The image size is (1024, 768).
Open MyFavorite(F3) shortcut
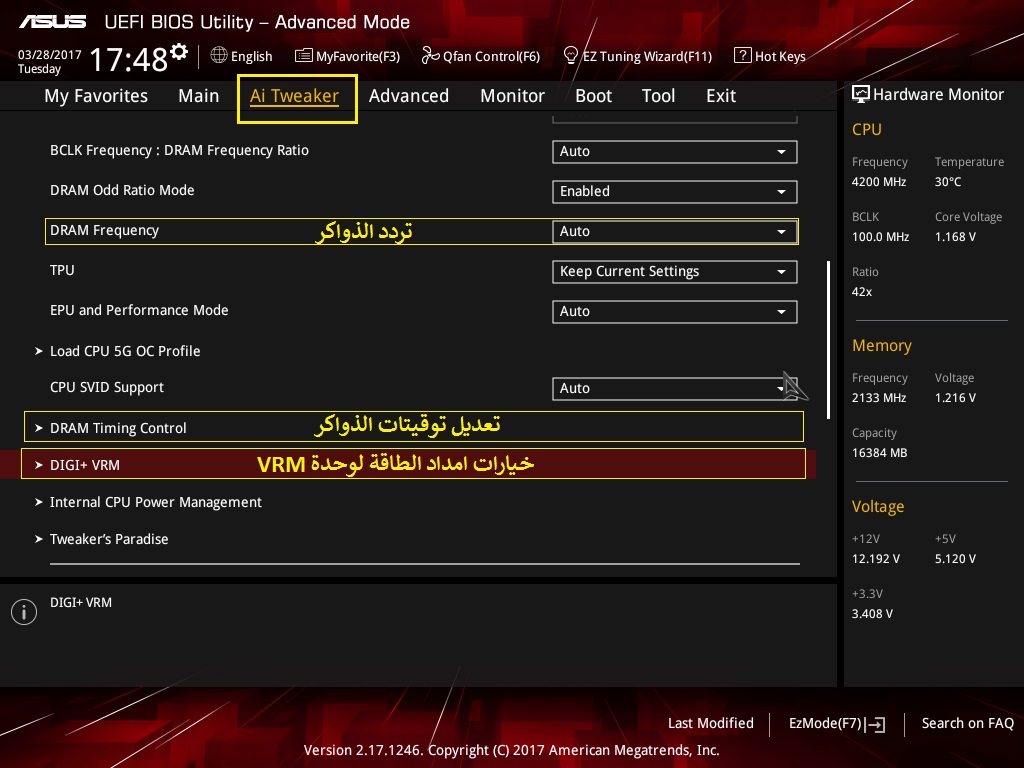pyautogui.click(x=347, y=56)
